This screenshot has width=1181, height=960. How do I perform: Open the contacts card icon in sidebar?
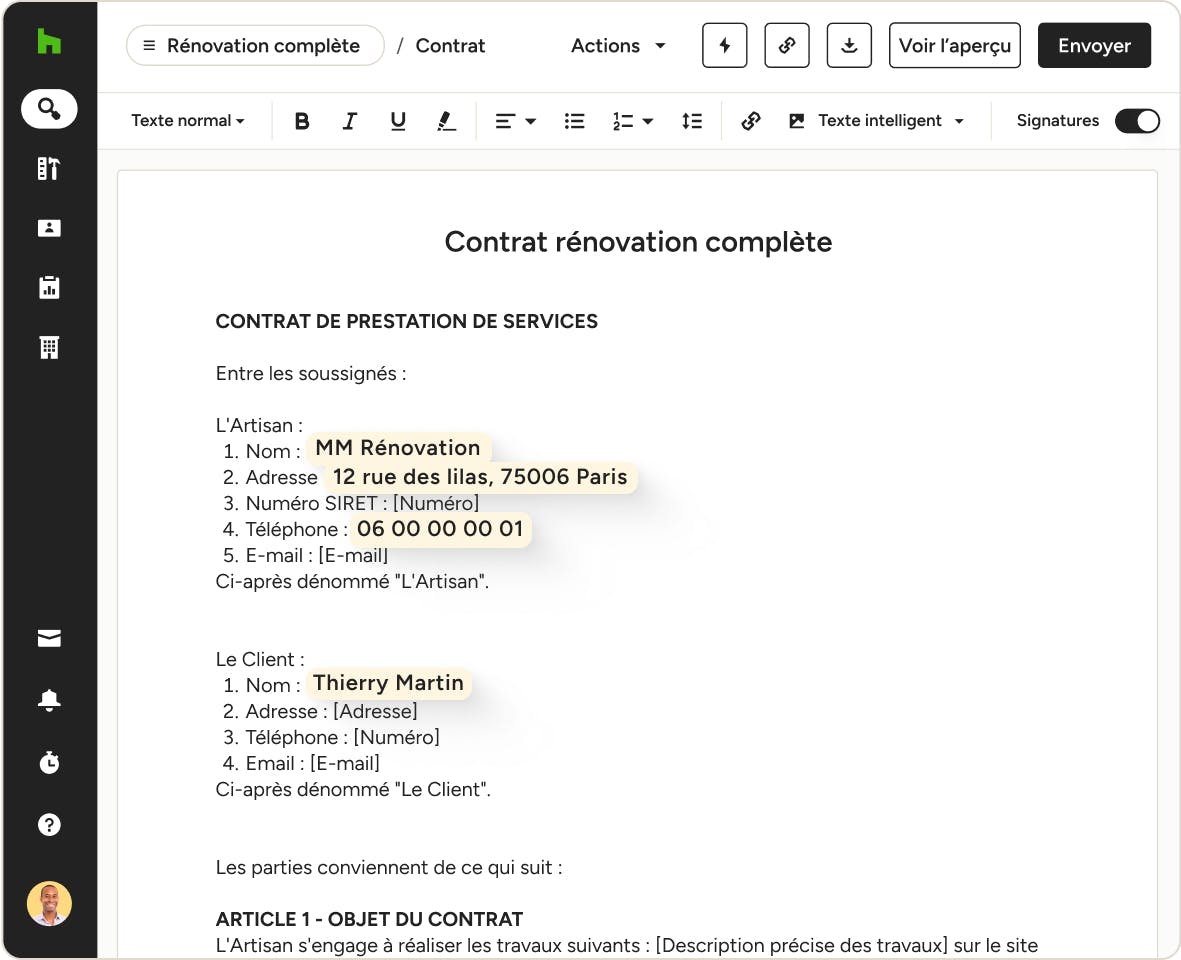click(49, 228)
